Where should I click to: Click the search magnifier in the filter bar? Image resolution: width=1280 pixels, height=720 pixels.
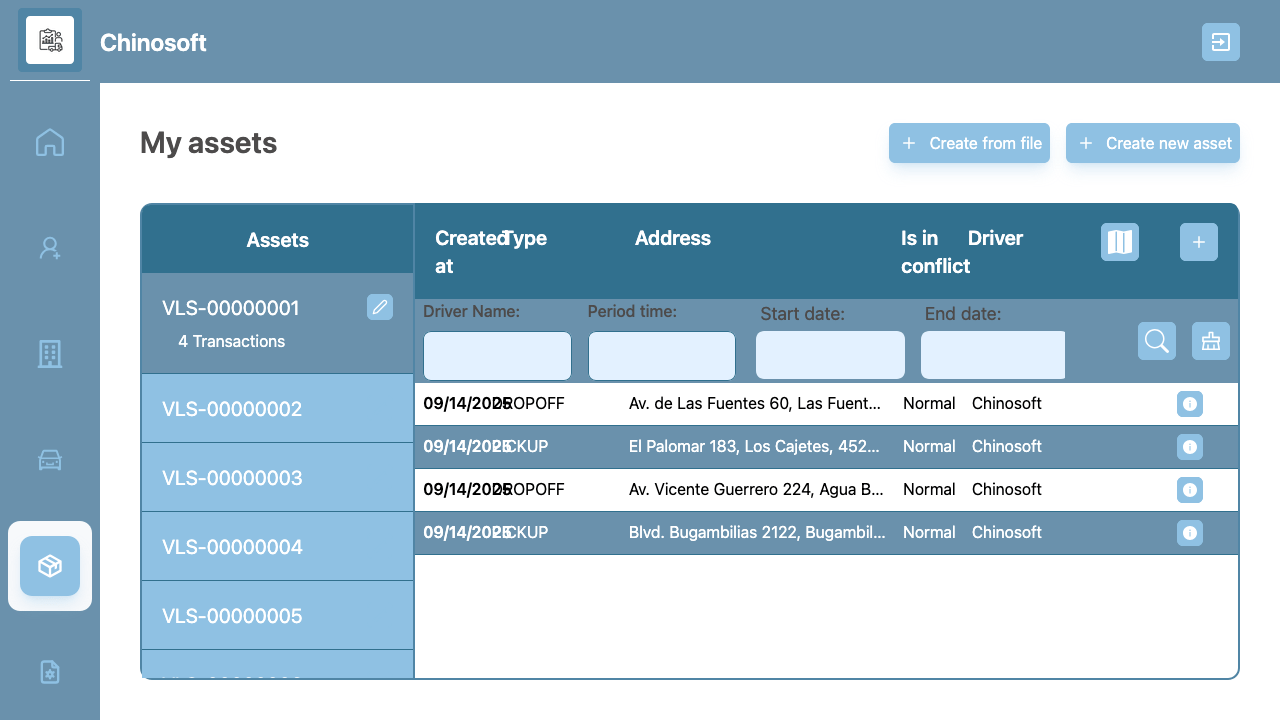point(1156,341)
